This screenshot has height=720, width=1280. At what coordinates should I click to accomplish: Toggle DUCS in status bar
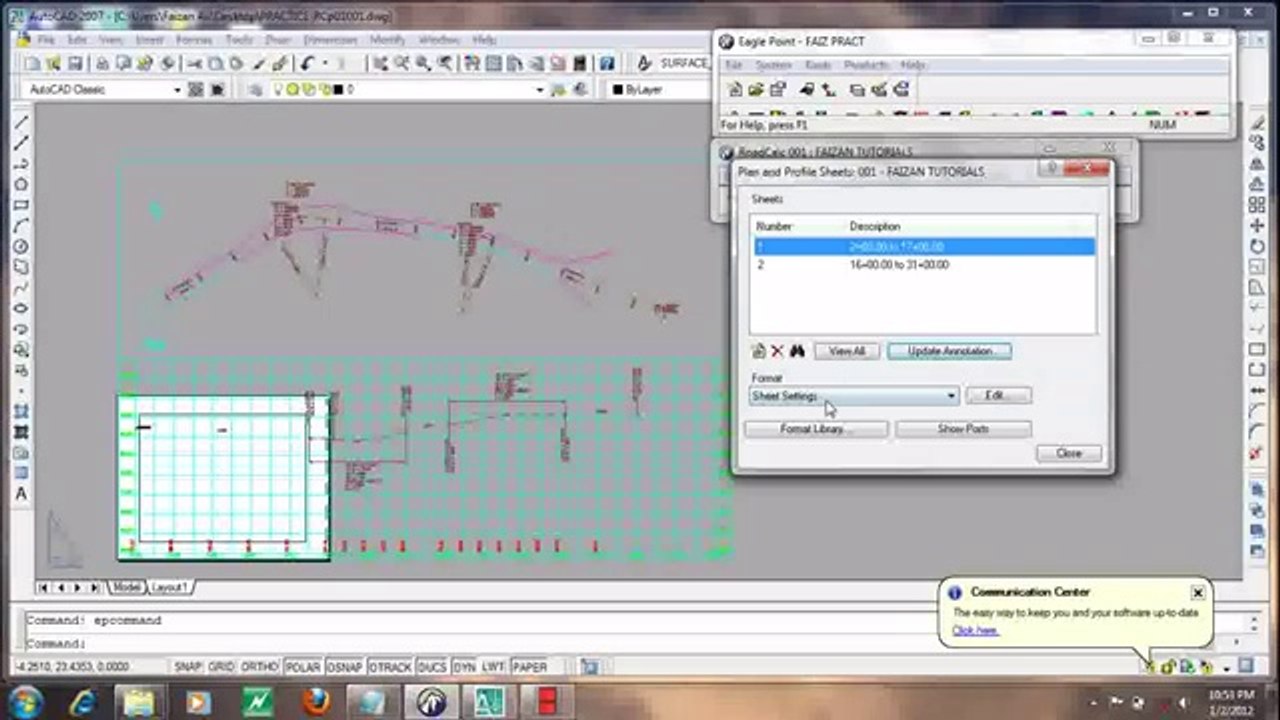432,667
